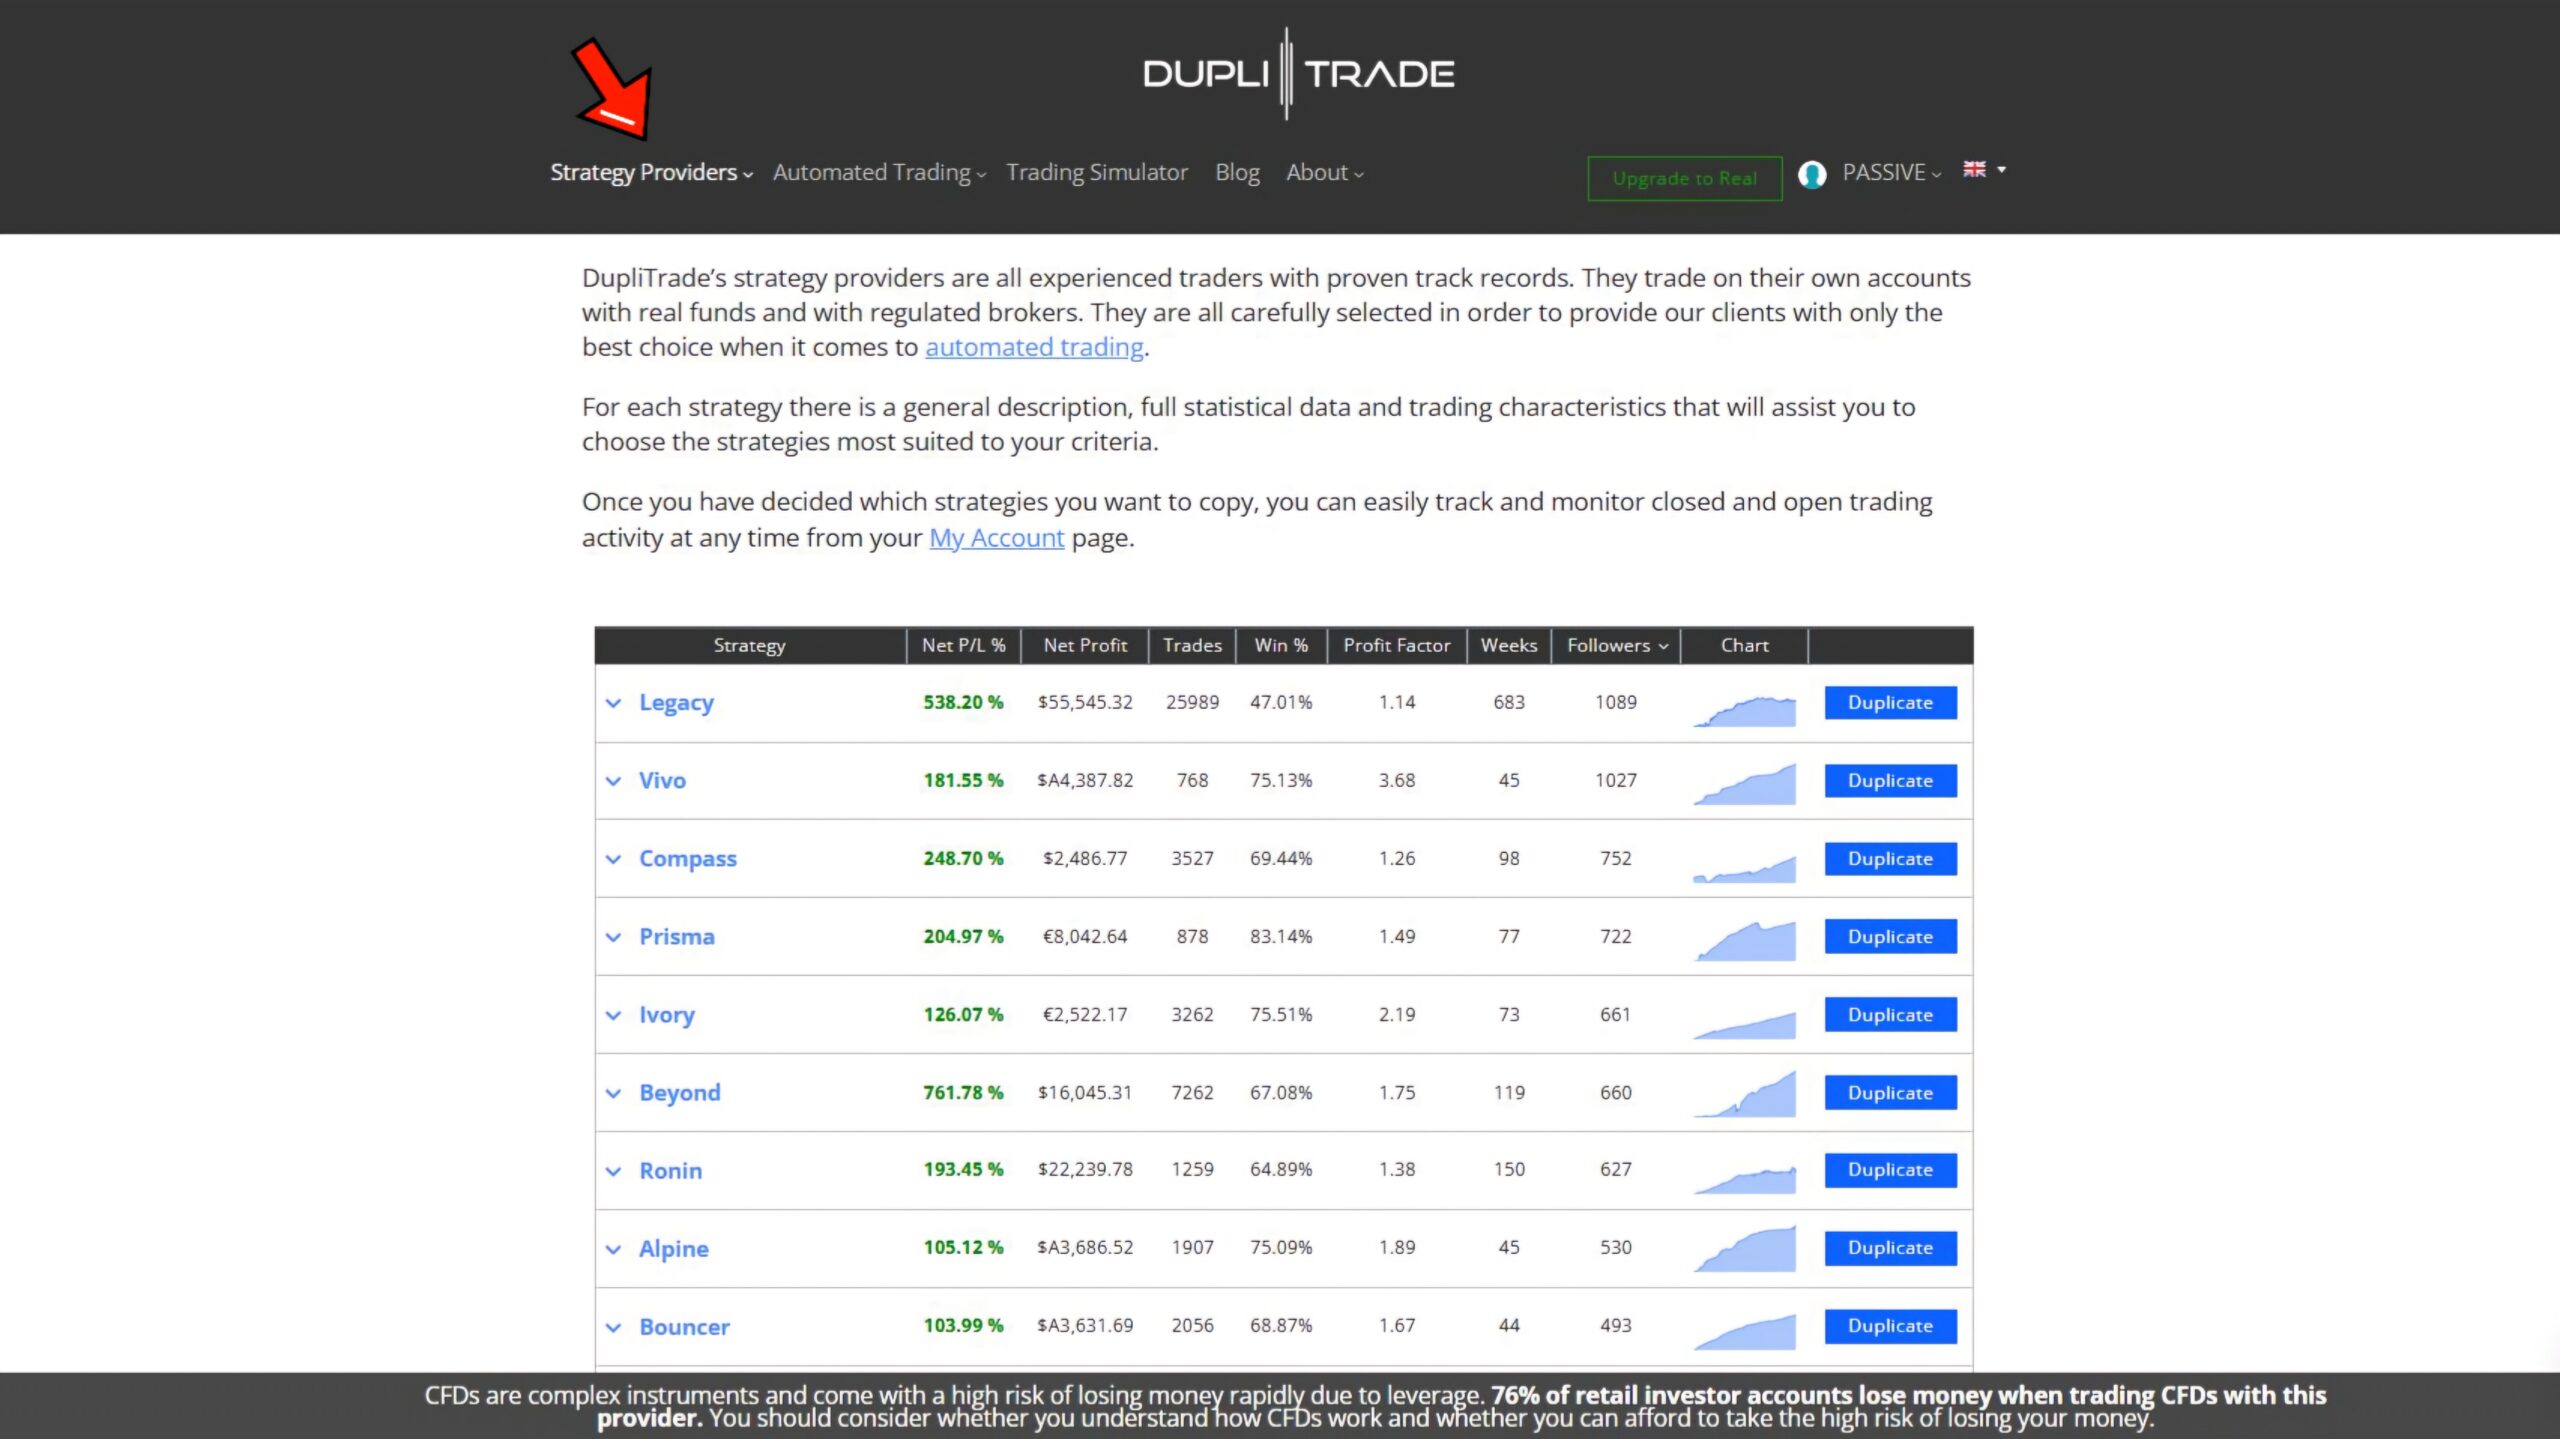The width and height of the screenshot is (2560, 1439).
Task: Open the Legacy performance chart thumbnail
Action: coord(1744,710)
